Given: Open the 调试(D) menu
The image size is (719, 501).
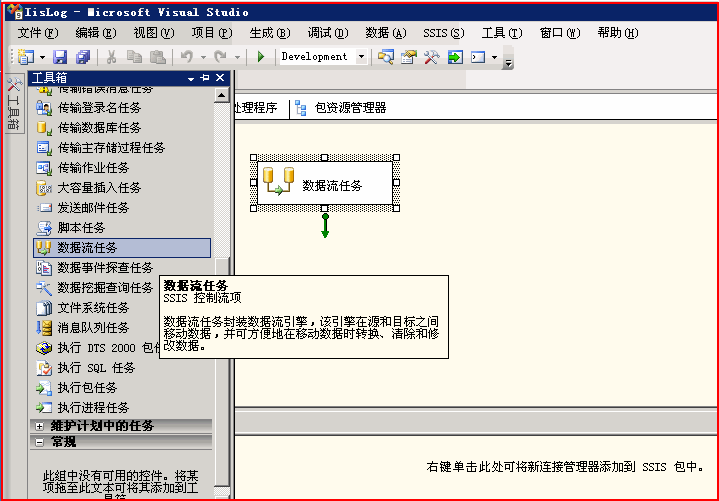Looking at the screenshot, I should click(328, 33).
